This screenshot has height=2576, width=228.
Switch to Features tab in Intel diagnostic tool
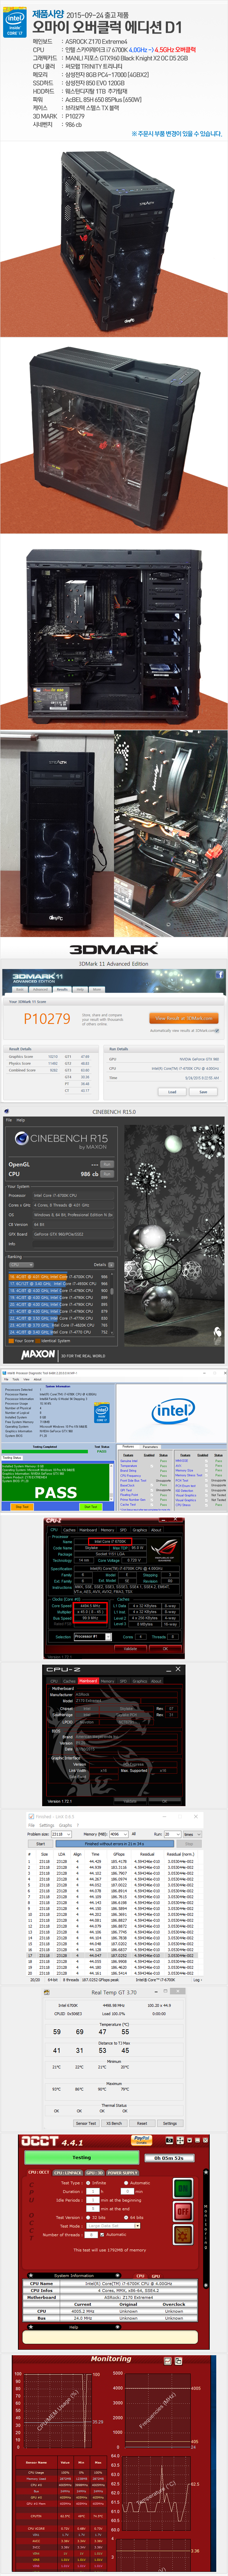[x=128, y=1447]
